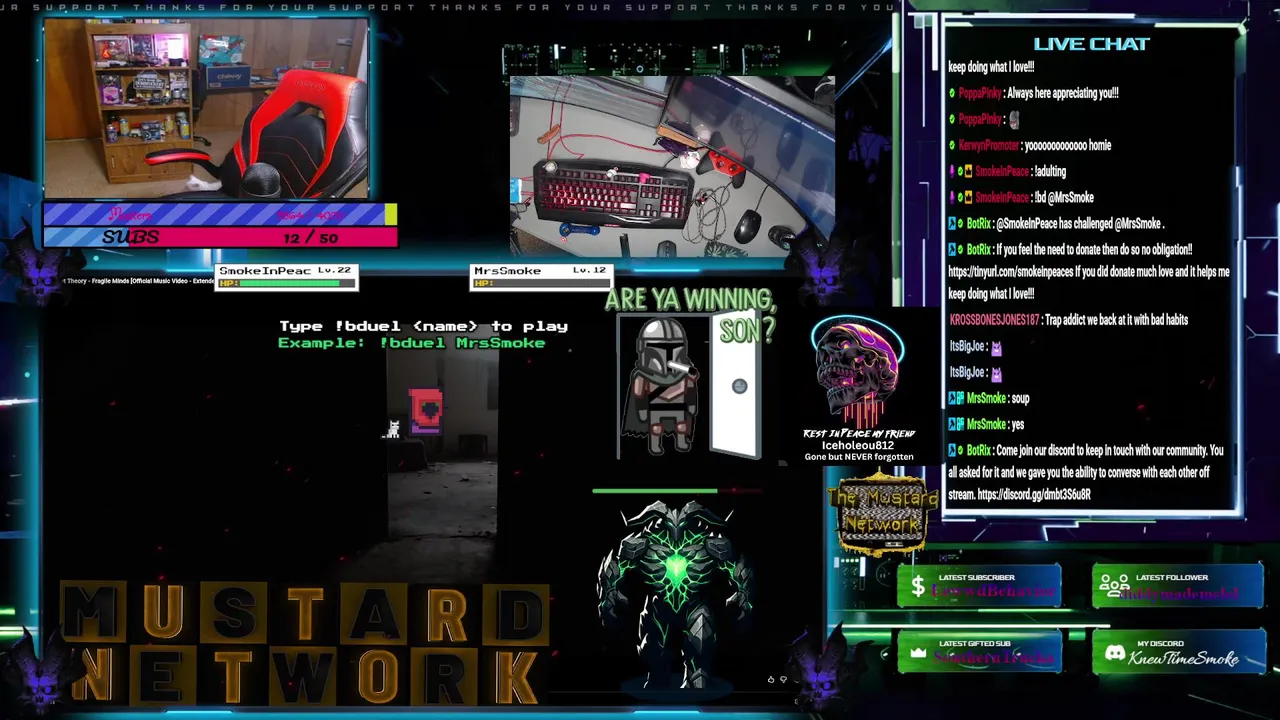Click KROSSBONESJONES187 username in chat
Image resolution: width=1280 pixels, height=720 pixels.
point(993,320)
